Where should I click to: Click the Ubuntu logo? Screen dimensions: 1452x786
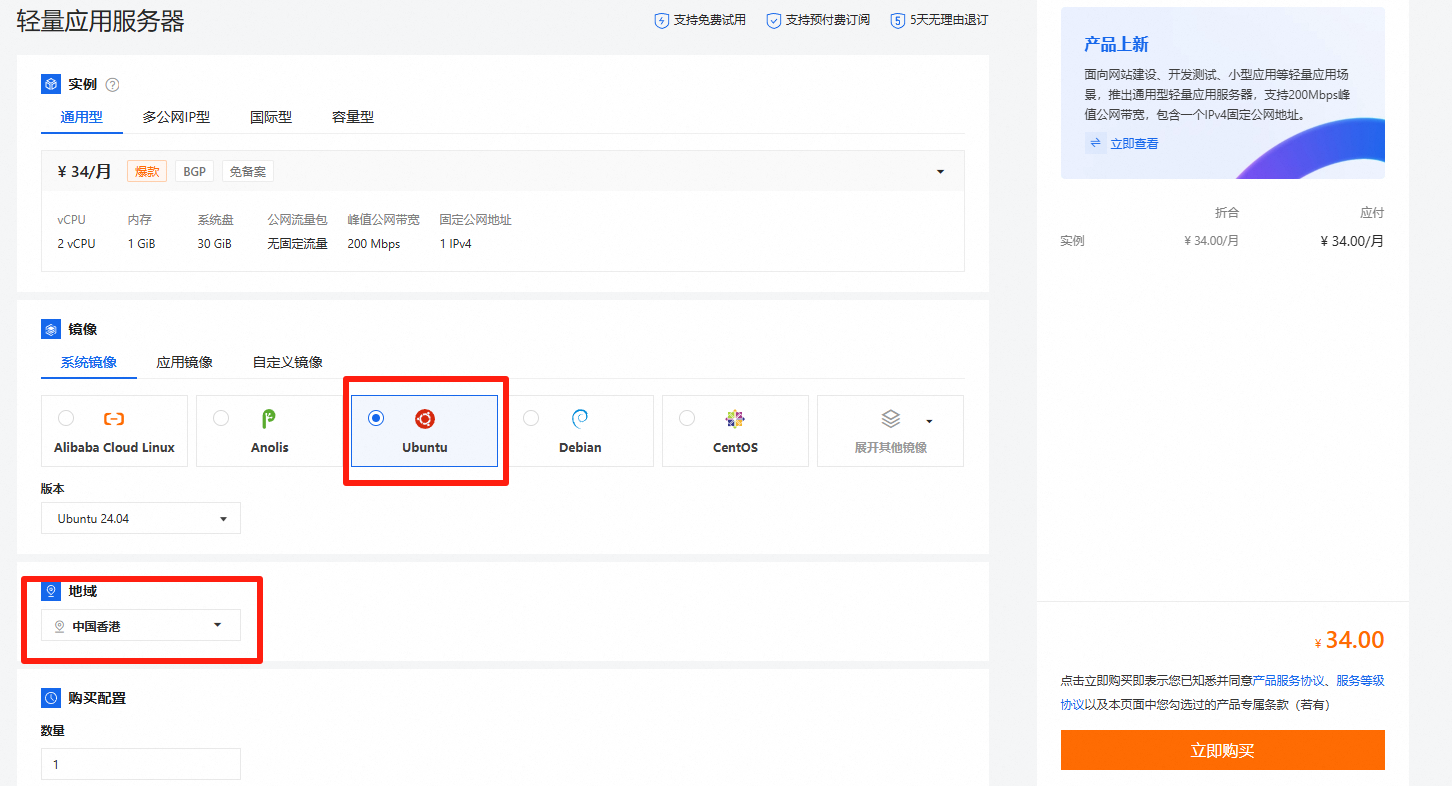click(x=425, y=419)
